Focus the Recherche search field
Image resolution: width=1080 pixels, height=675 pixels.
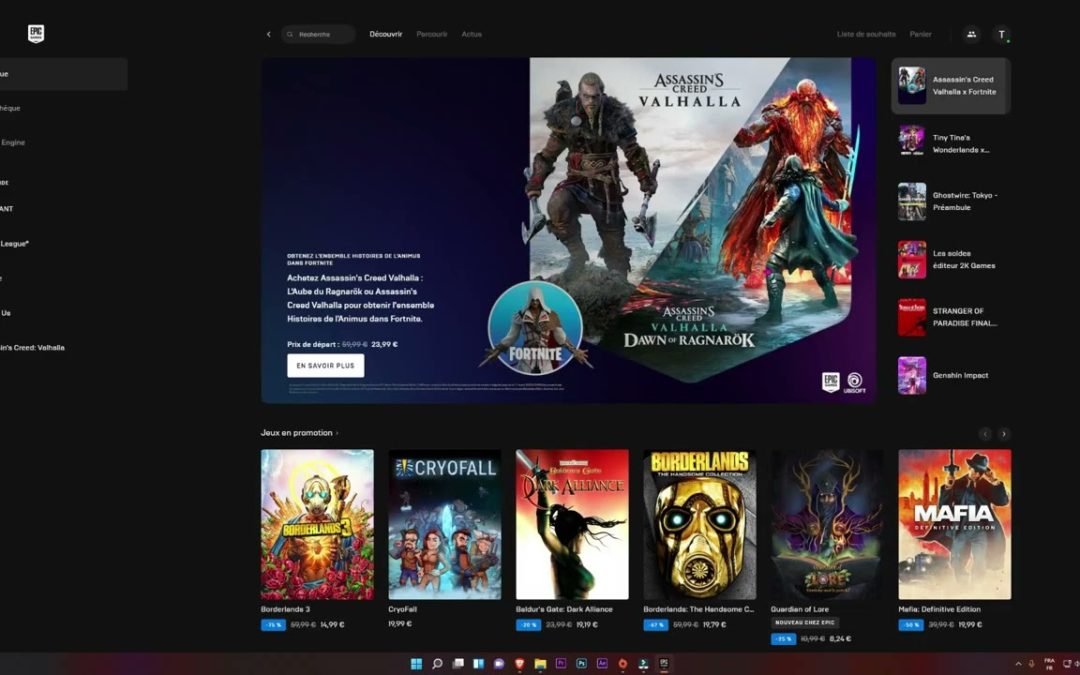(x=318, y=34)
